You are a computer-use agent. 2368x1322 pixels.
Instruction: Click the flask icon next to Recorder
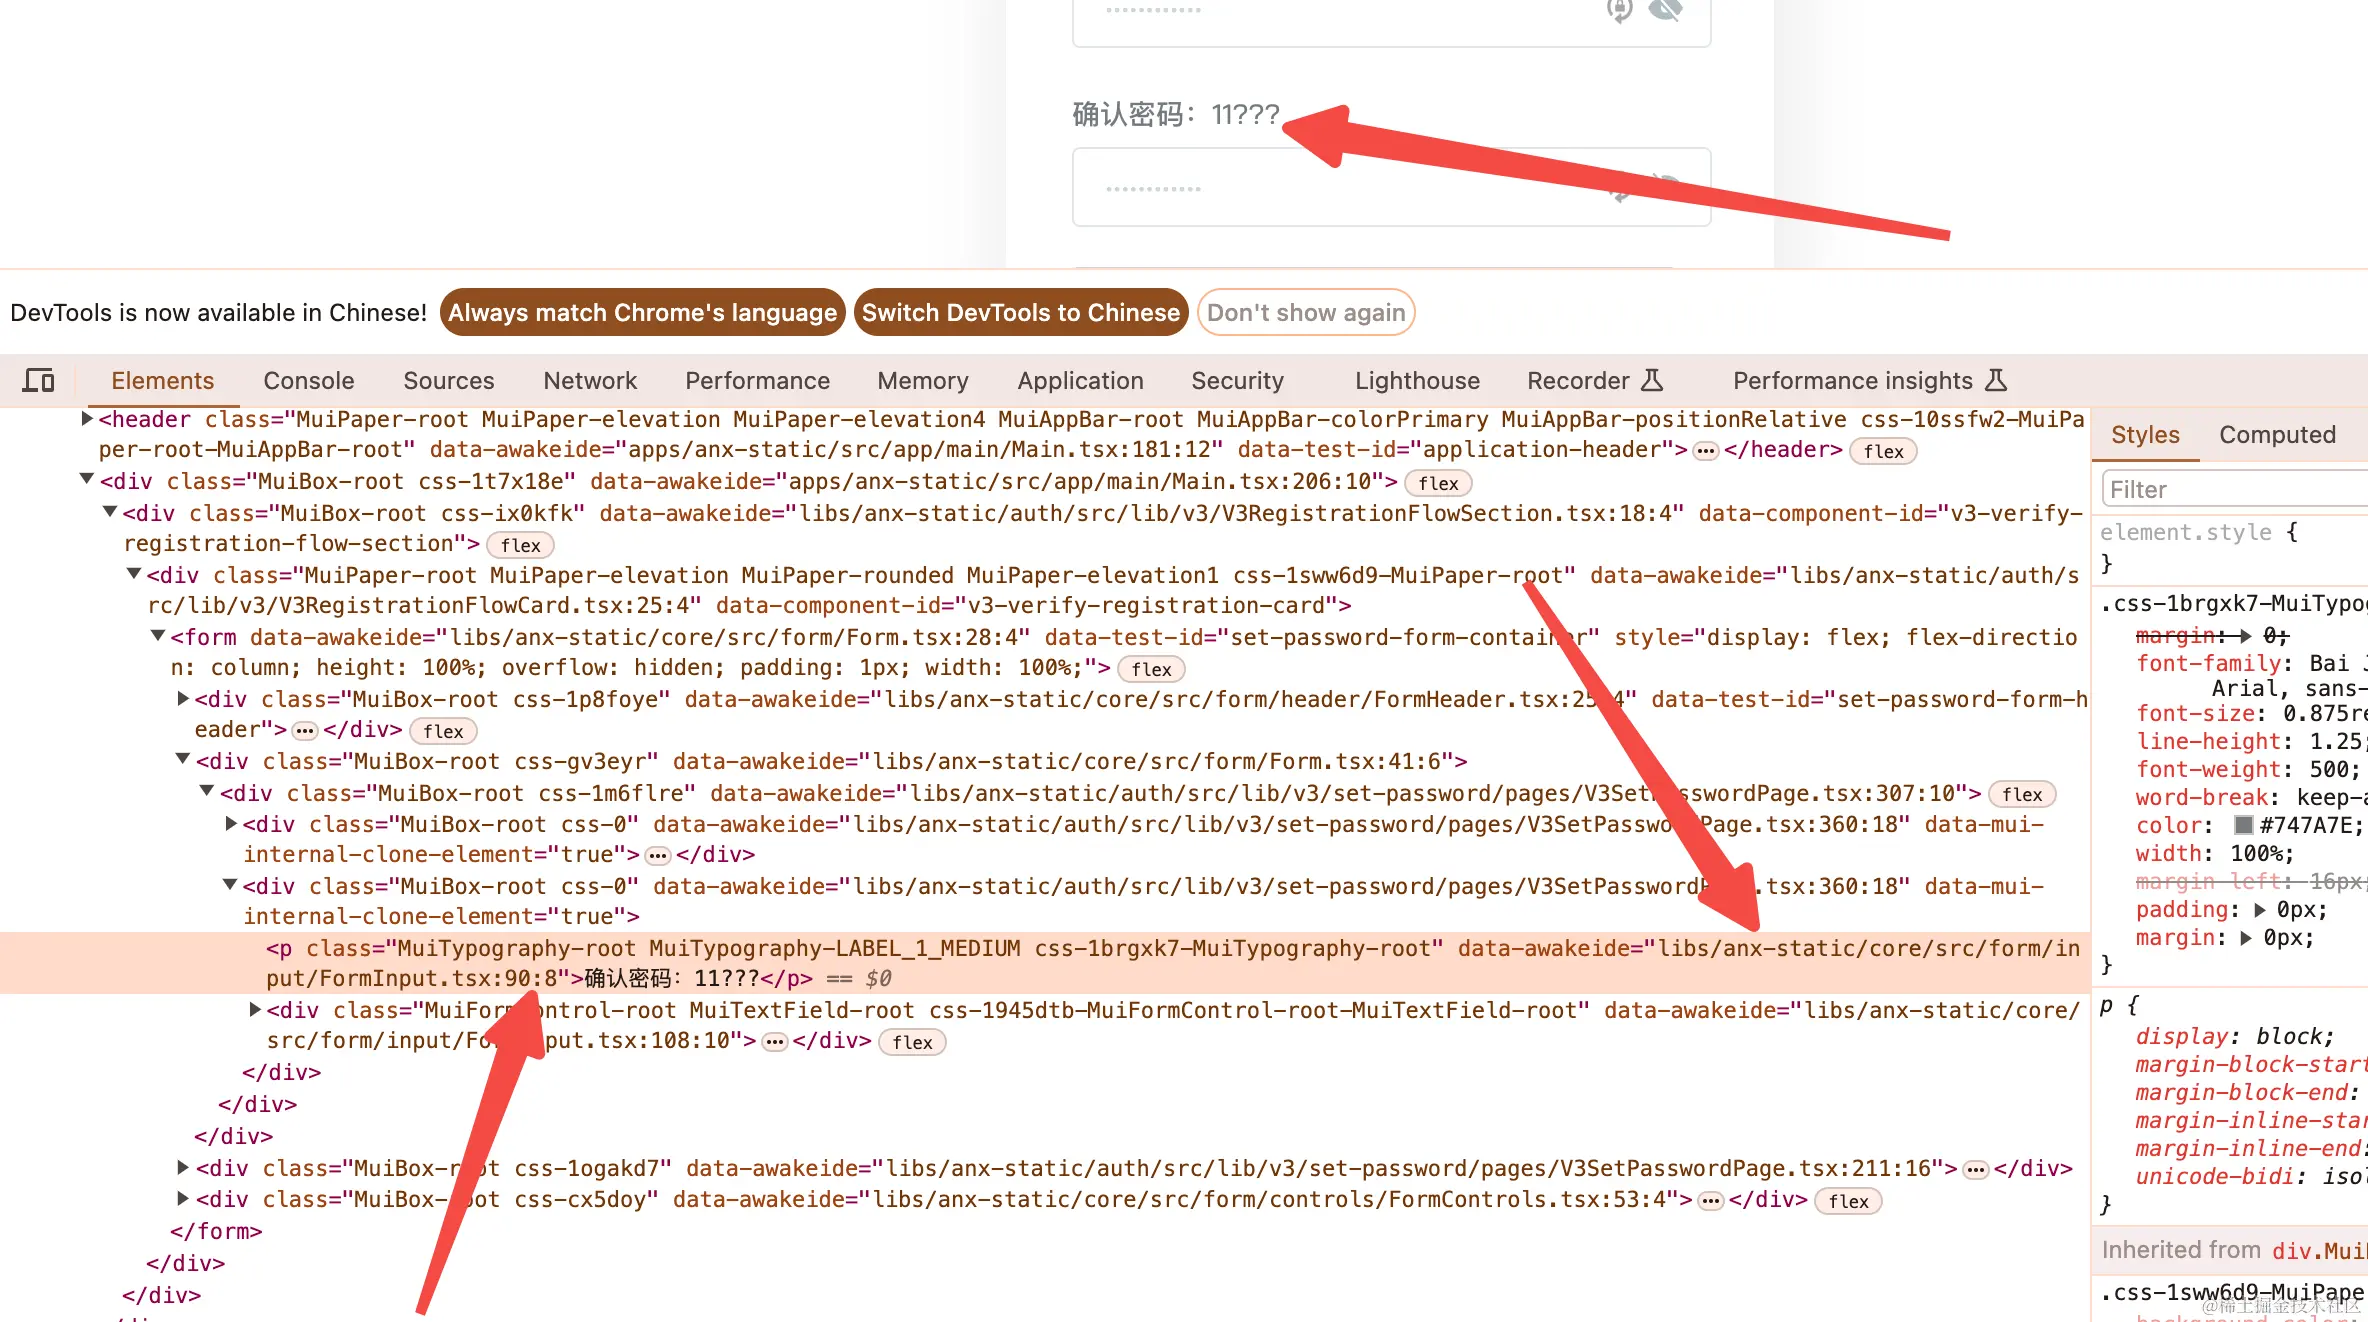[x=1652, y=380]
